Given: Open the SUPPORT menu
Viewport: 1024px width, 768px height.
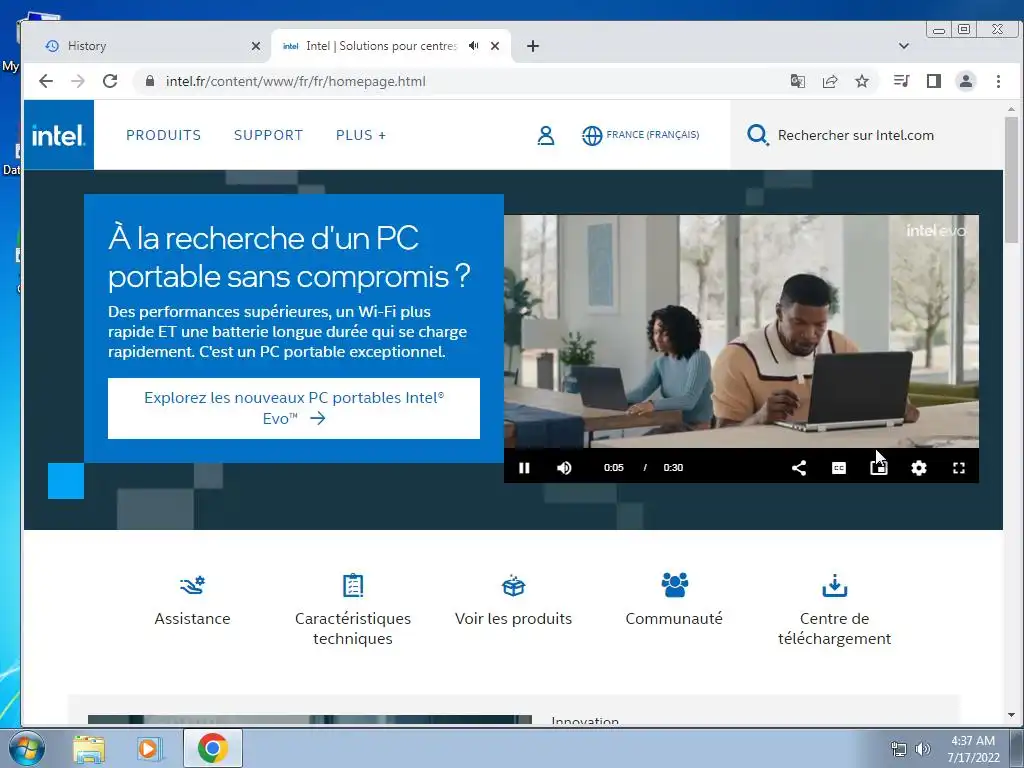Looking at the screenshot, I should [x=268, y=135].
